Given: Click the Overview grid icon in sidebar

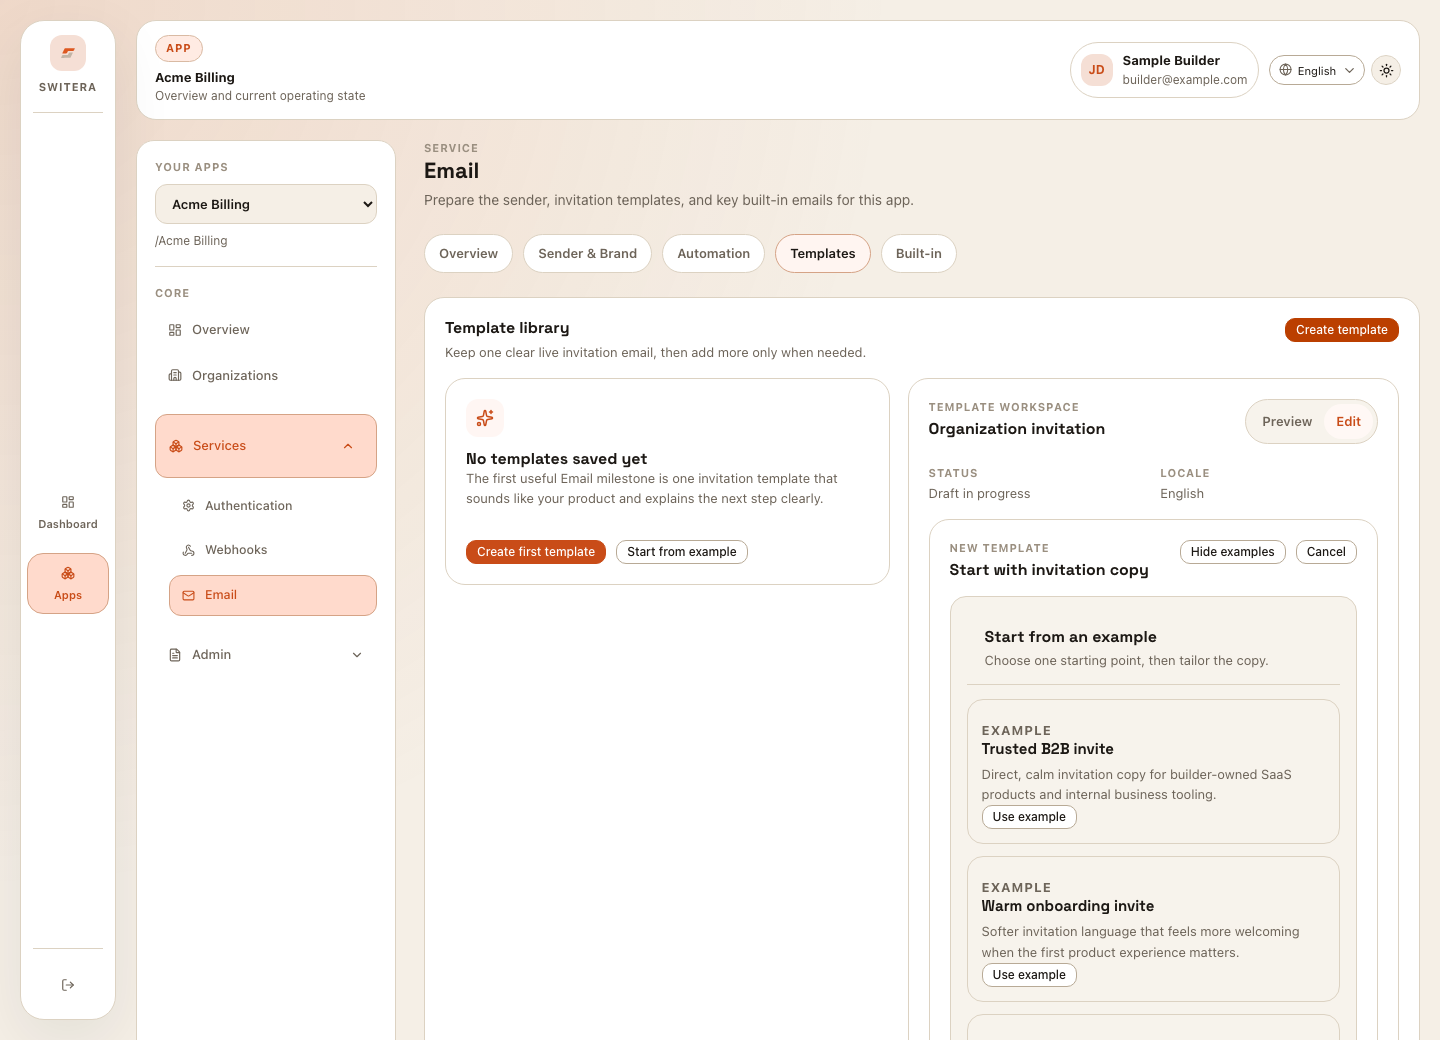Looking at the screenshot, I should [175, 330].
